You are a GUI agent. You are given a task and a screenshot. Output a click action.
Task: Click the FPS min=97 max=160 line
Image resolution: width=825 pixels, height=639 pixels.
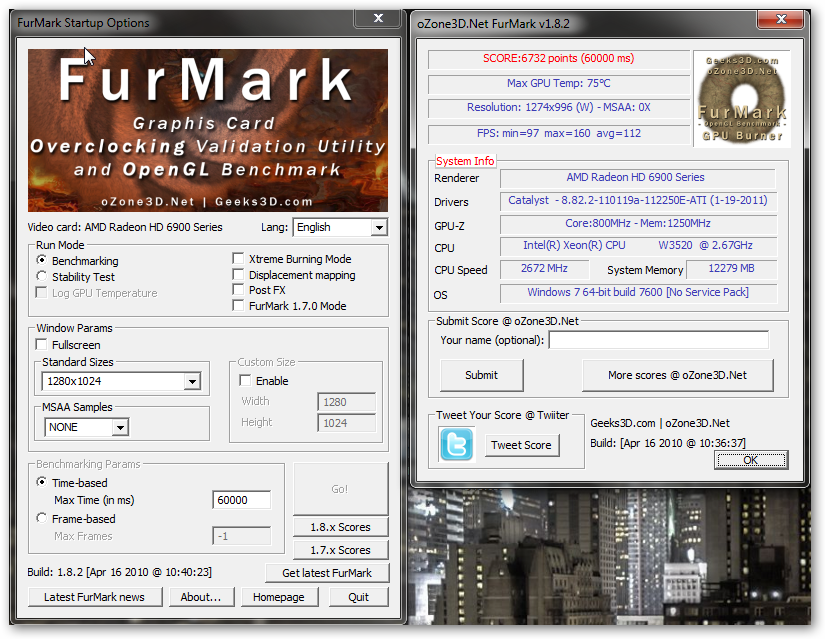[559, 133]
